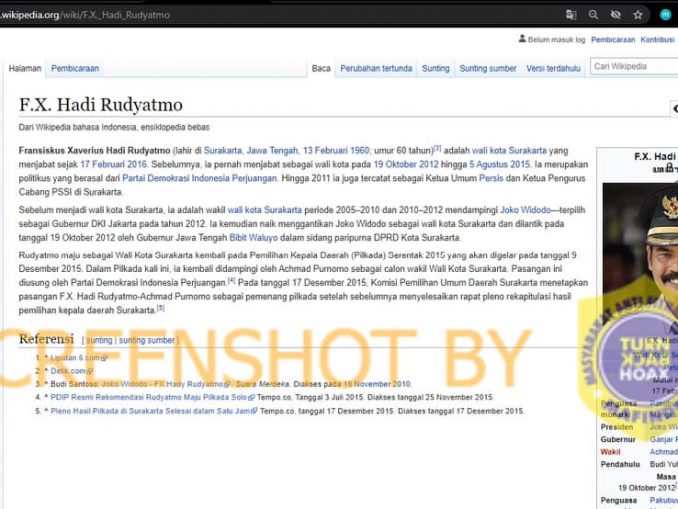
Task: Click the Wakil label in the infobox
Action: [610, 452]
